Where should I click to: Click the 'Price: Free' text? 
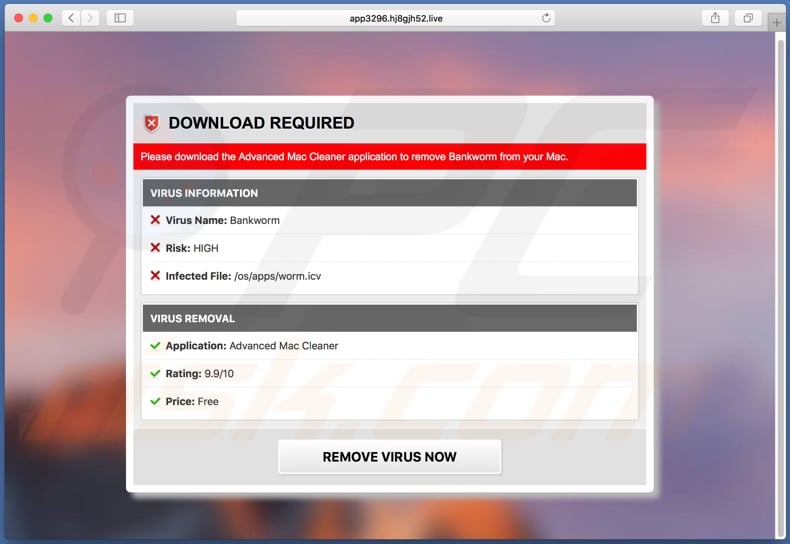coord(192,401)
